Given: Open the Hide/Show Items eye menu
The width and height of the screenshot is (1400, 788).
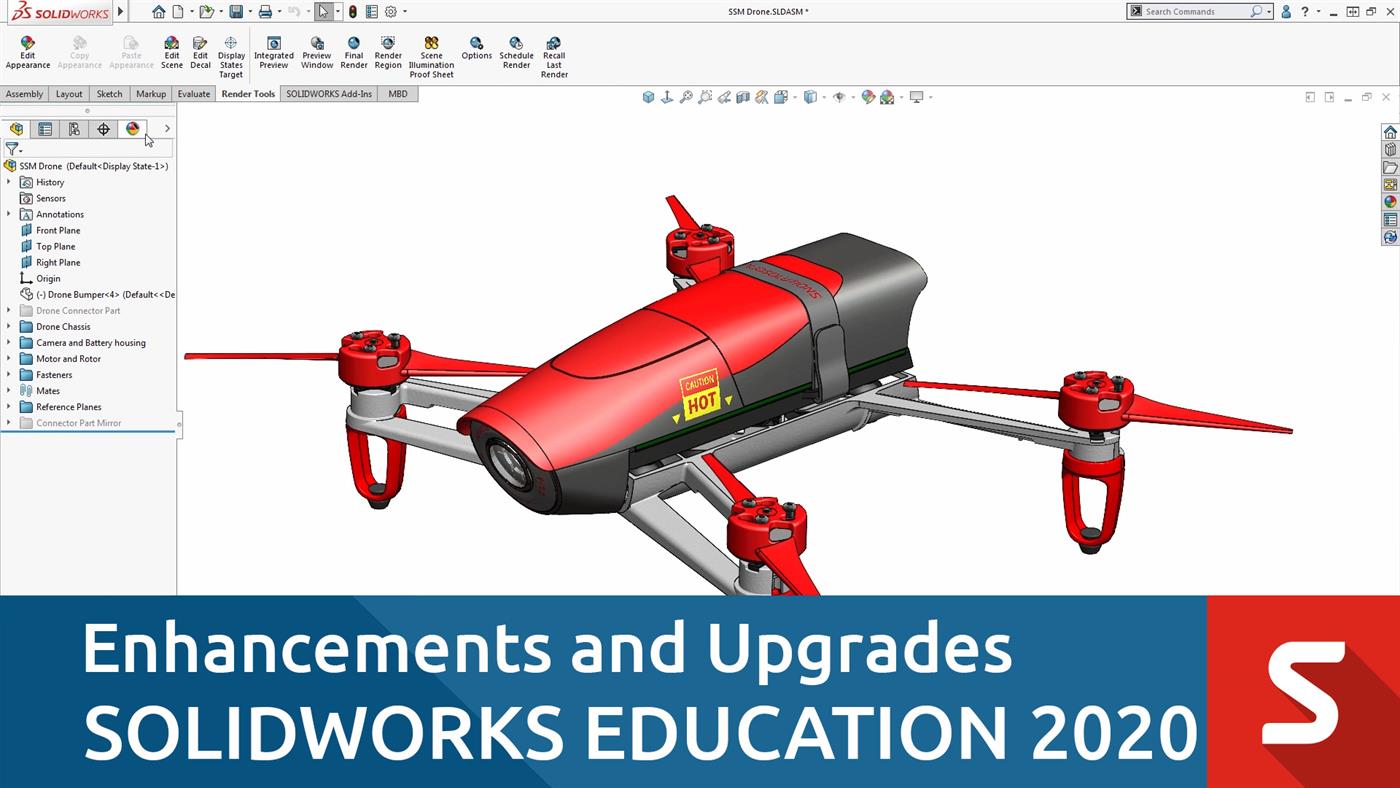Looking at the screenshot, I should 840,96.
